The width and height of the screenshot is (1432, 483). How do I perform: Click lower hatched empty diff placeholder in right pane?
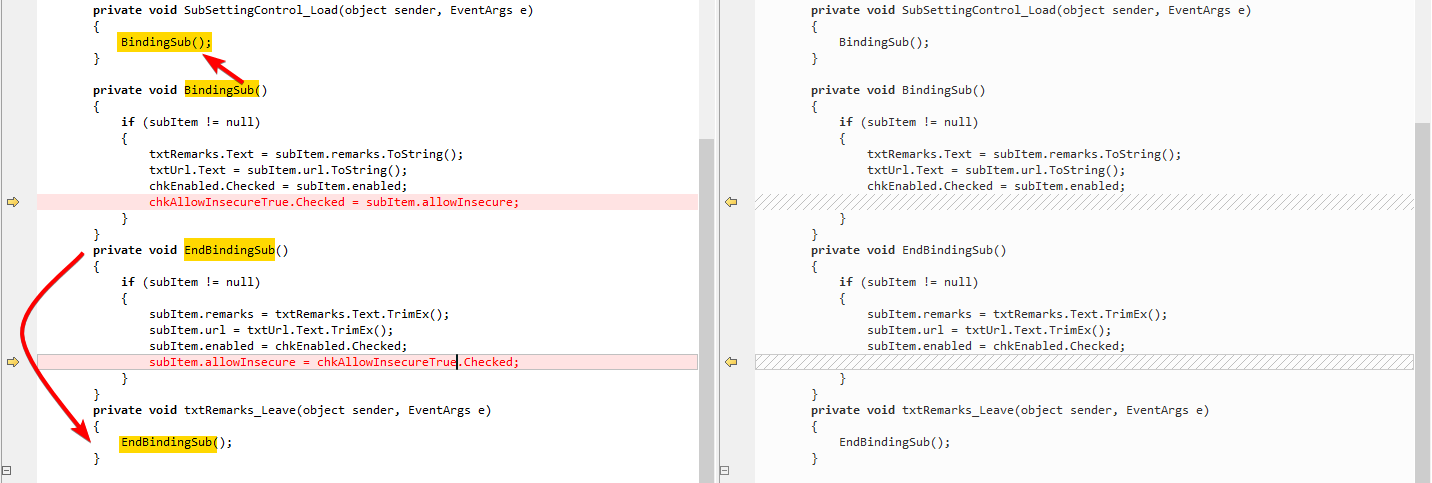click(x=1084, y=362)
